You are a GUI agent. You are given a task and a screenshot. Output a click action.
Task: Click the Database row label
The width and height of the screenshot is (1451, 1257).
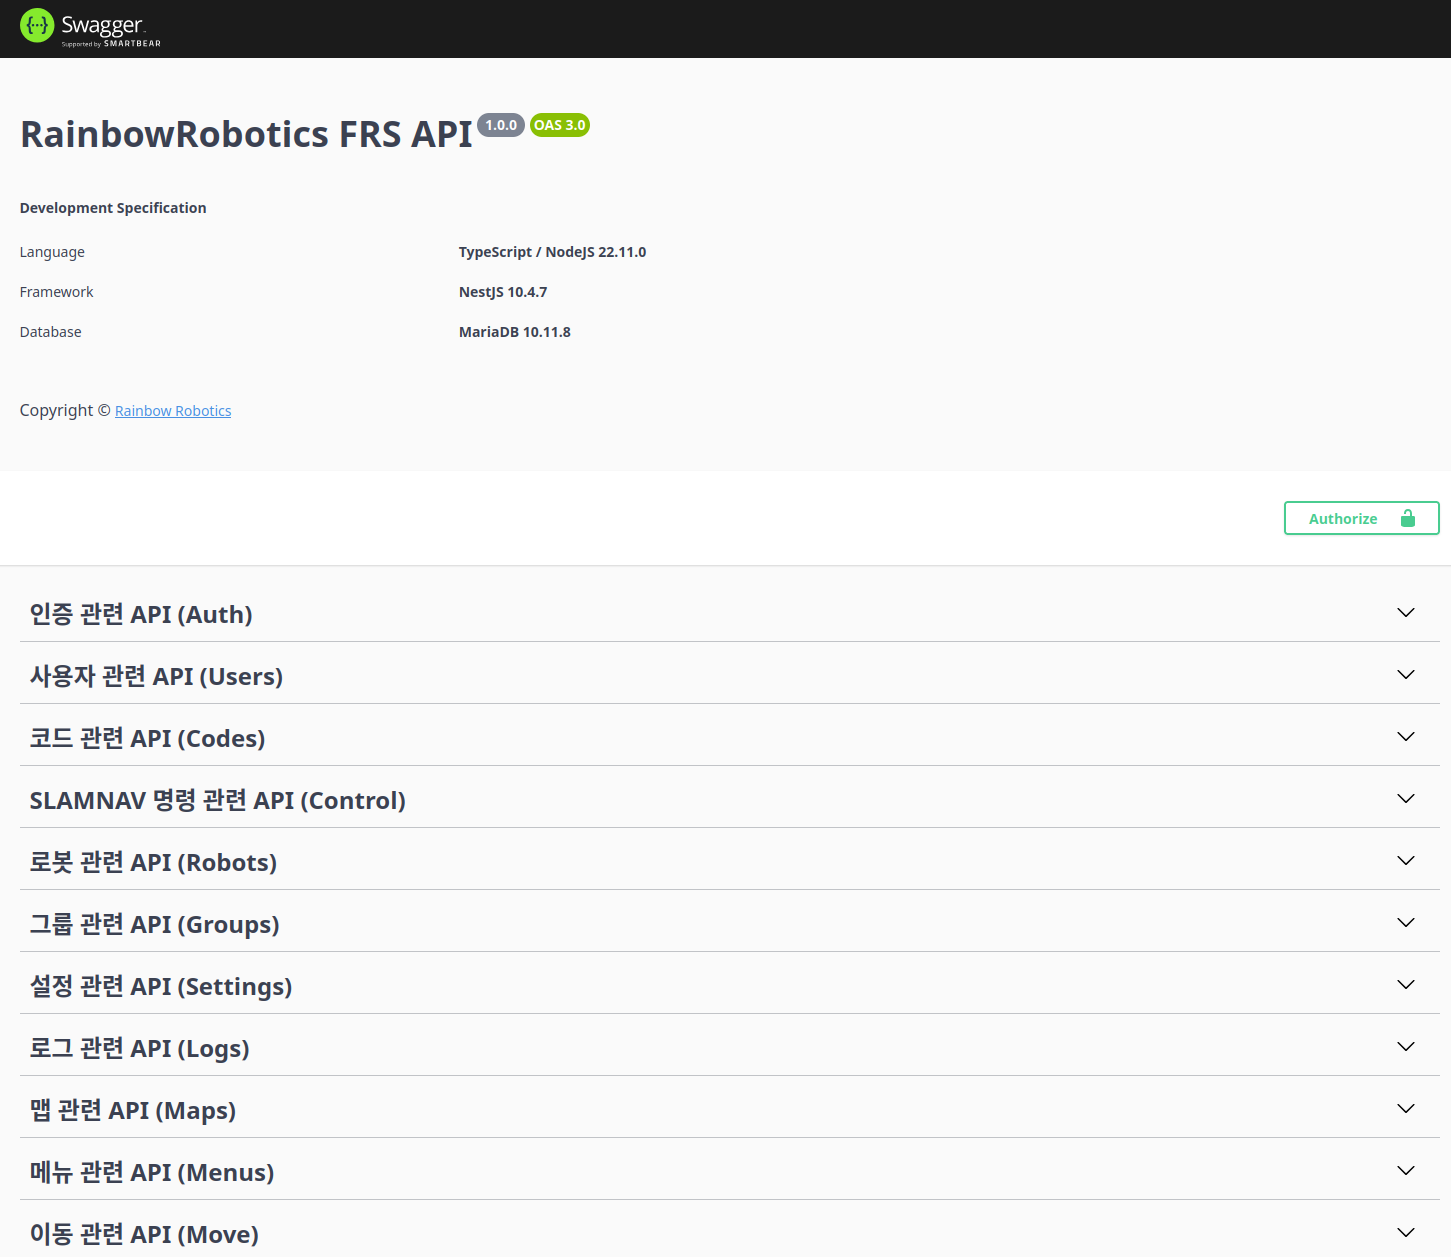[x=51, y=332]
